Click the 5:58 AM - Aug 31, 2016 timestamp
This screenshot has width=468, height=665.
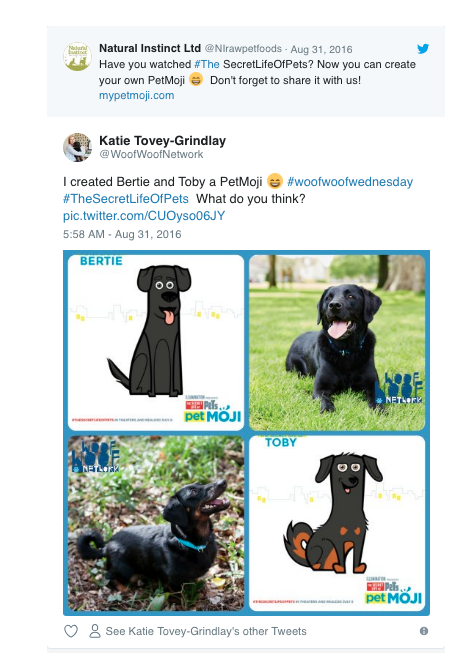click(x=122, y=234)
